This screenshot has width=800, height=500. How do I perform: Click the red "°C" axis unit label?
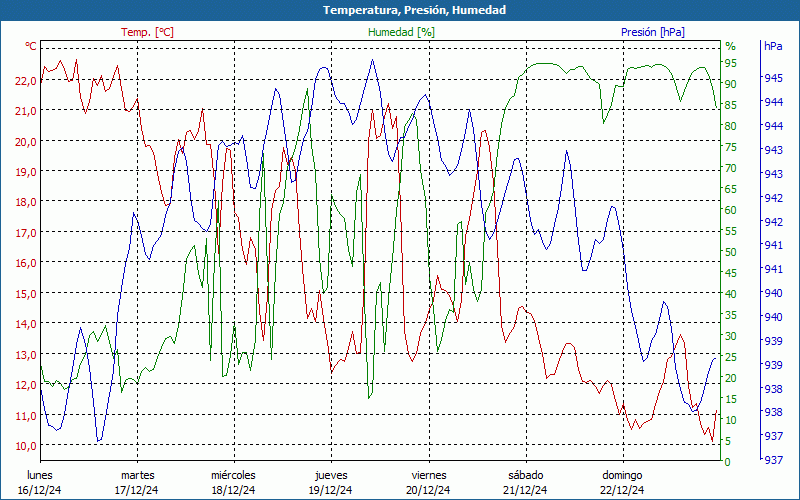(x=31, y=46)
